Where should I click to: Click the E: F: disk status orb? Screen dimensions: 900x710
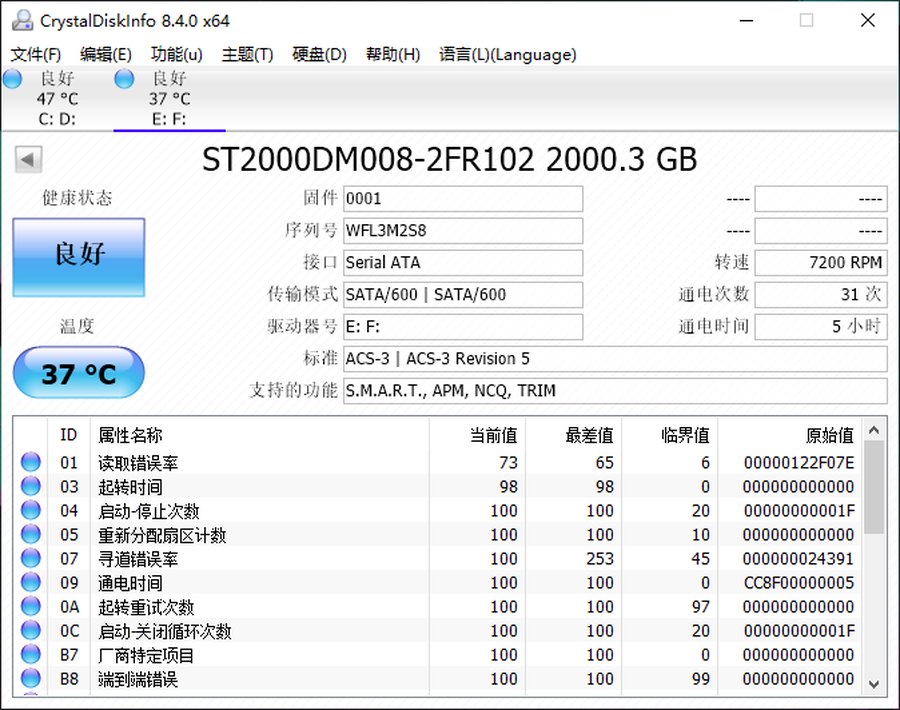coord(124,79)
